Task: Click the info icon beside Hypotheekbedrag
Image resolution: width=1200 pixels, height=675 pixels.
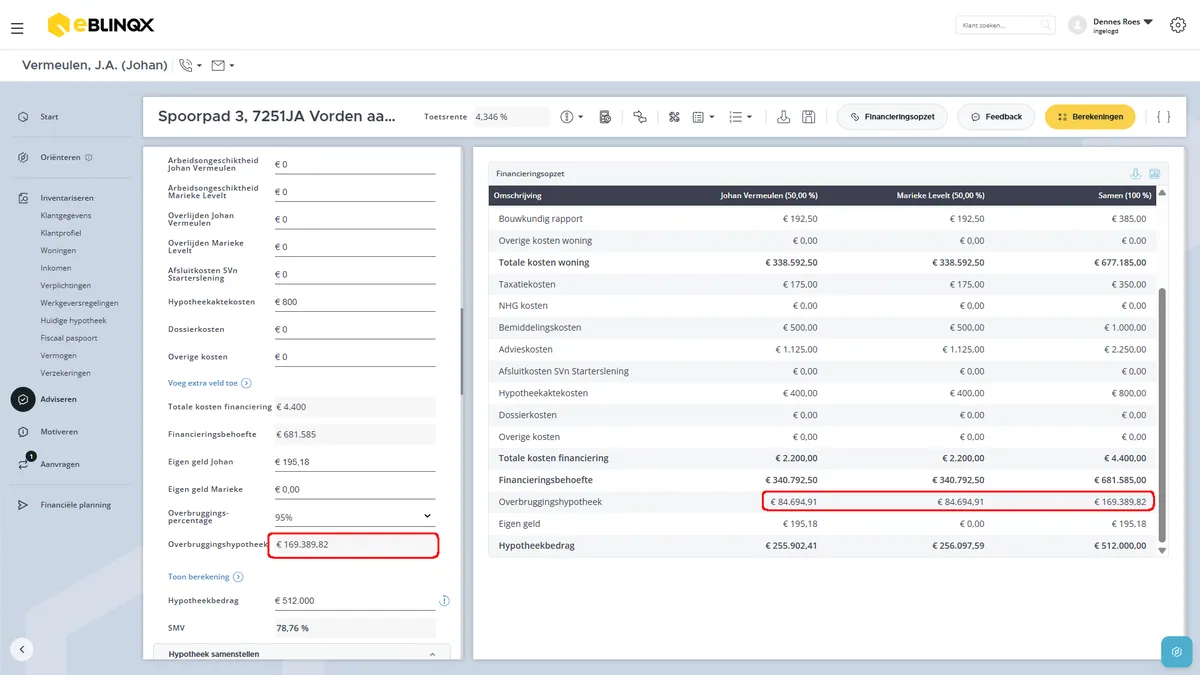Action: tap(444, 601)
